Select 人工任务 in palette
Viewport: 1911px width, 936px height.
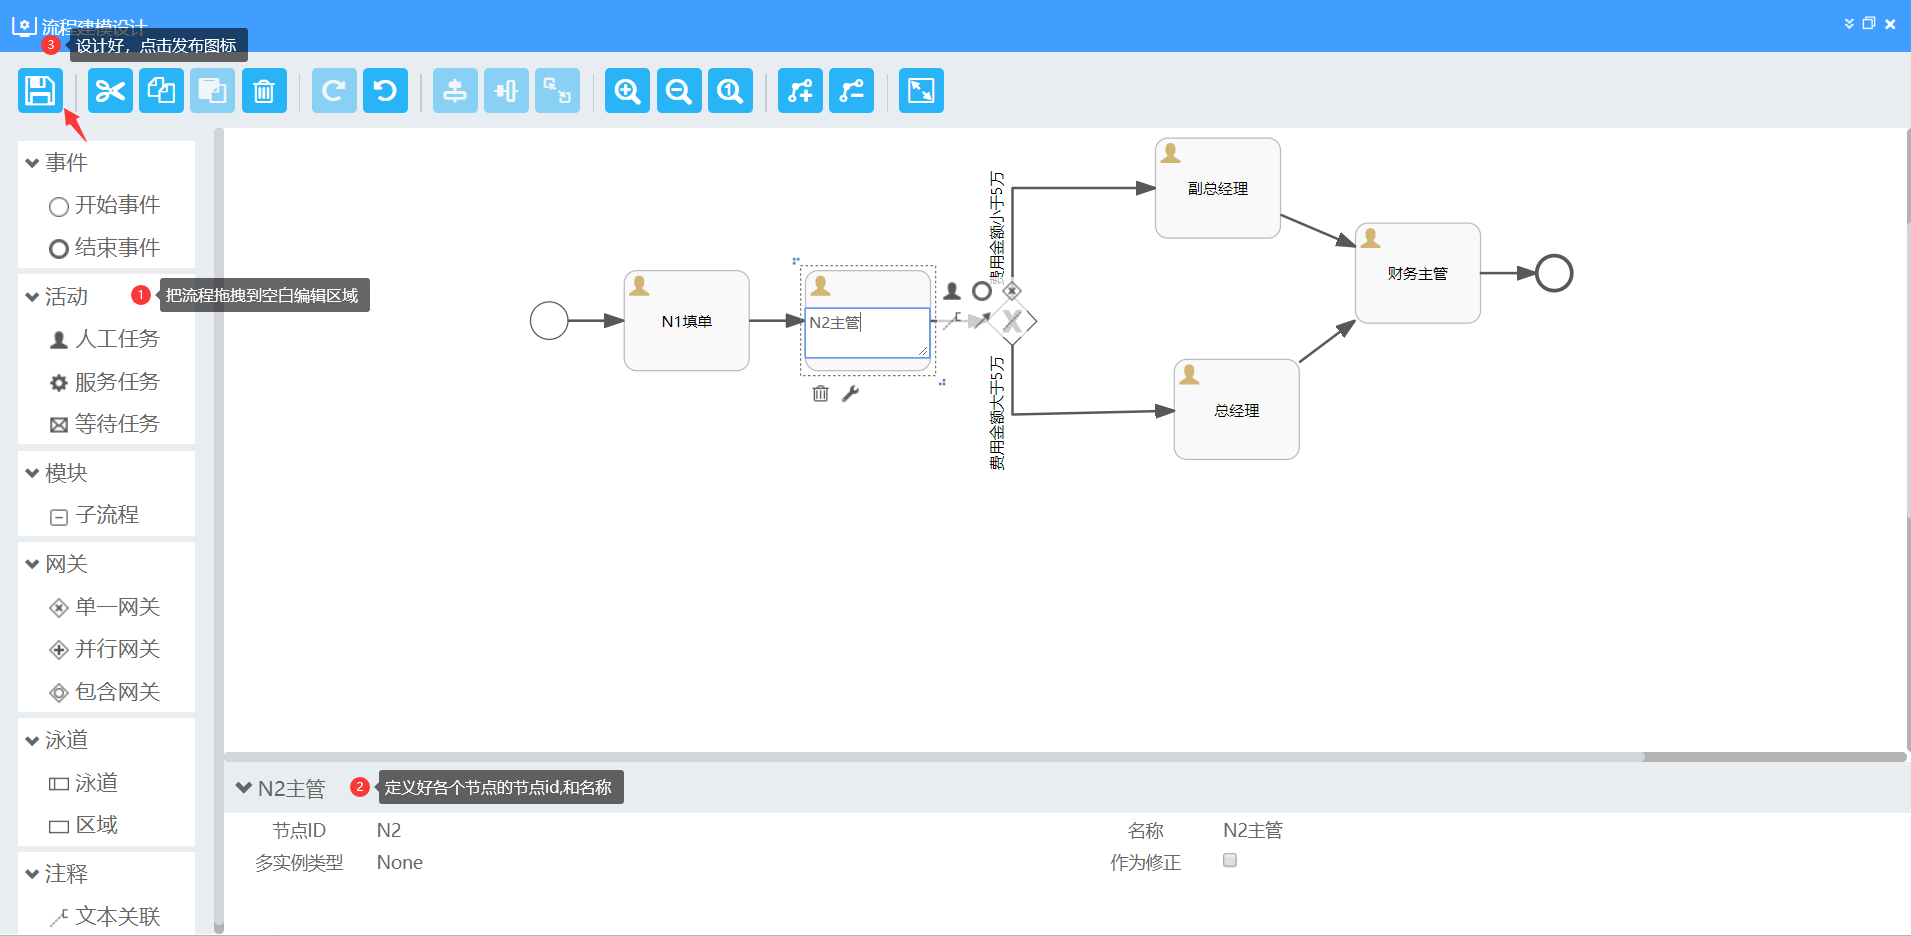coord(105,339)
